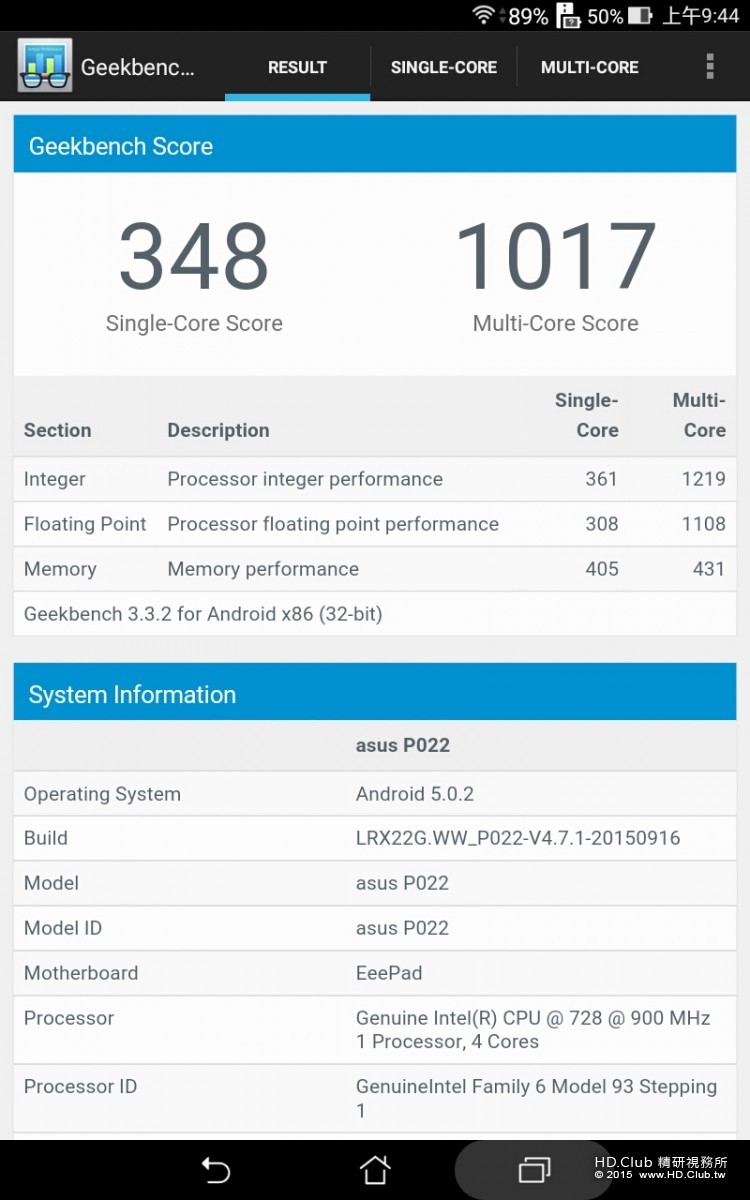
Task: Select the RESULT tab
Action: pos(297,67)
